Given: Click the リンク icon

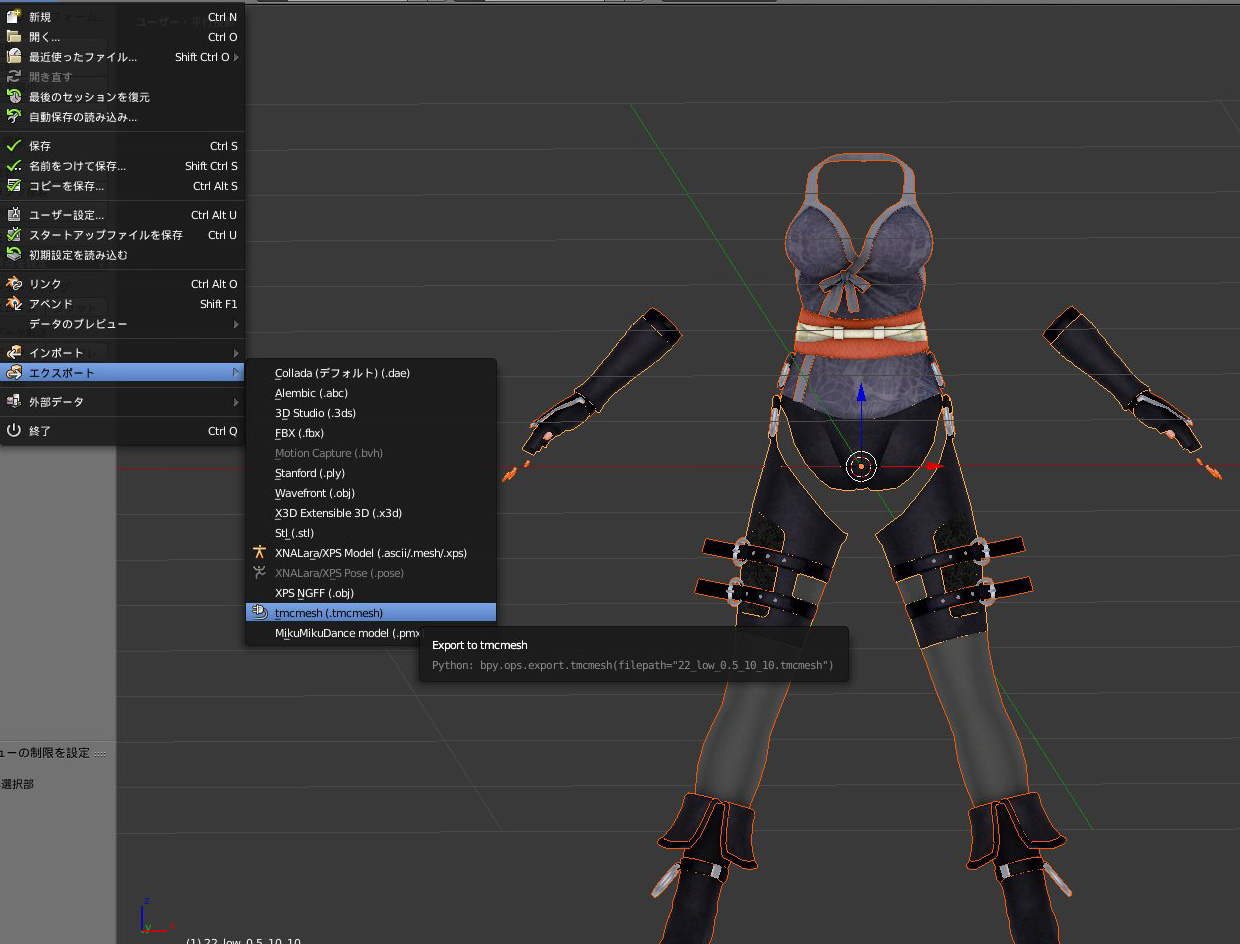Looking at the screenshot, I should [x=14, y=284].
